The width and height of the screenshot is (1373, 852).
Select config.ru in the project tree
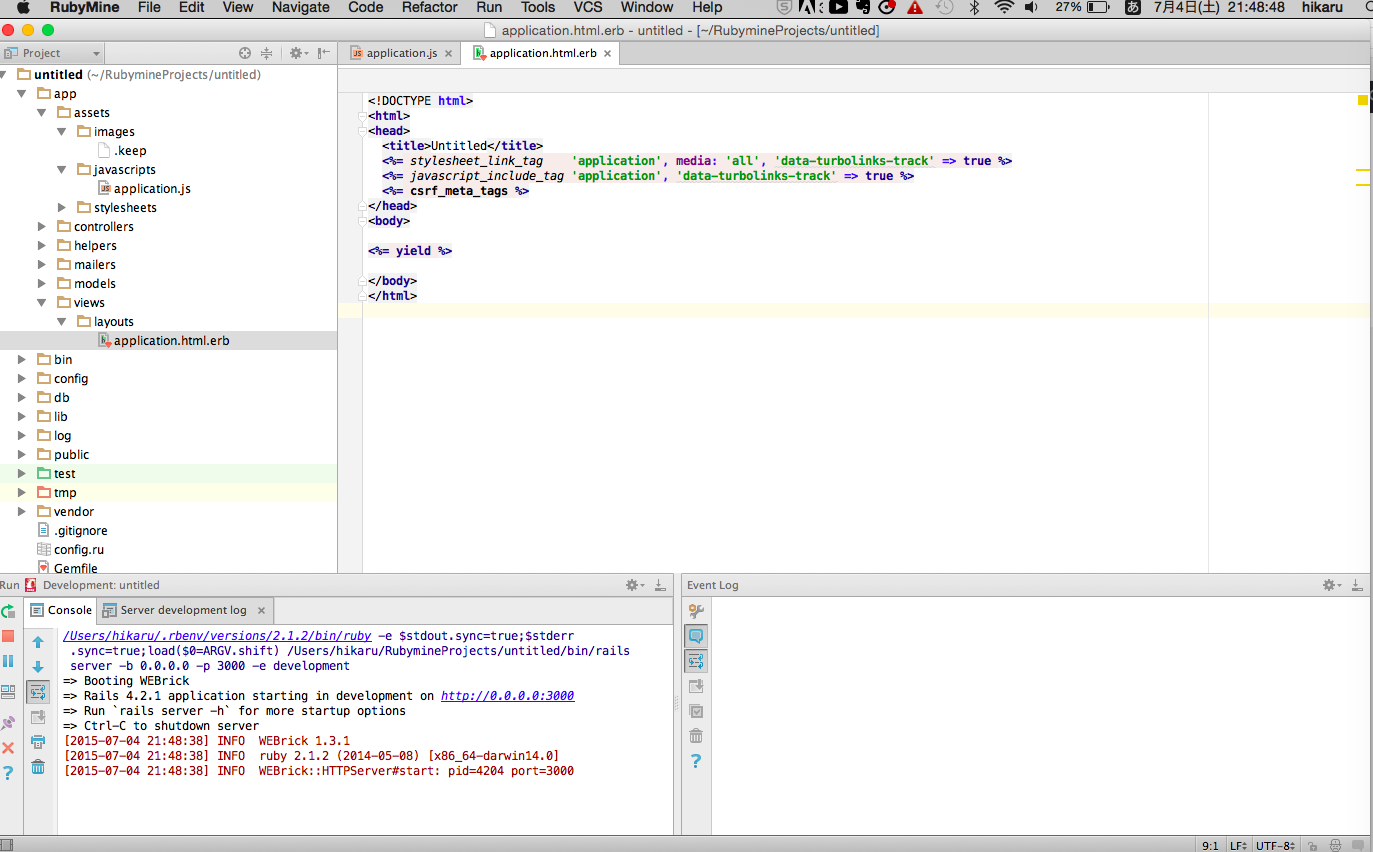(x=79, y=549)
